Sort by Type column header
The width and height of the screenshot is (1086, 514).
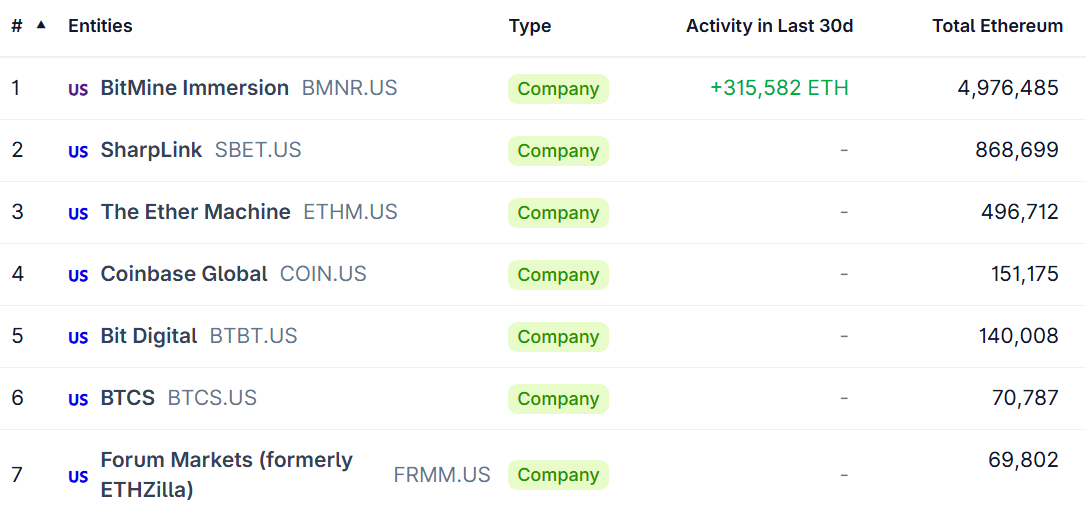pyautogui.click(x=529, y=26)
